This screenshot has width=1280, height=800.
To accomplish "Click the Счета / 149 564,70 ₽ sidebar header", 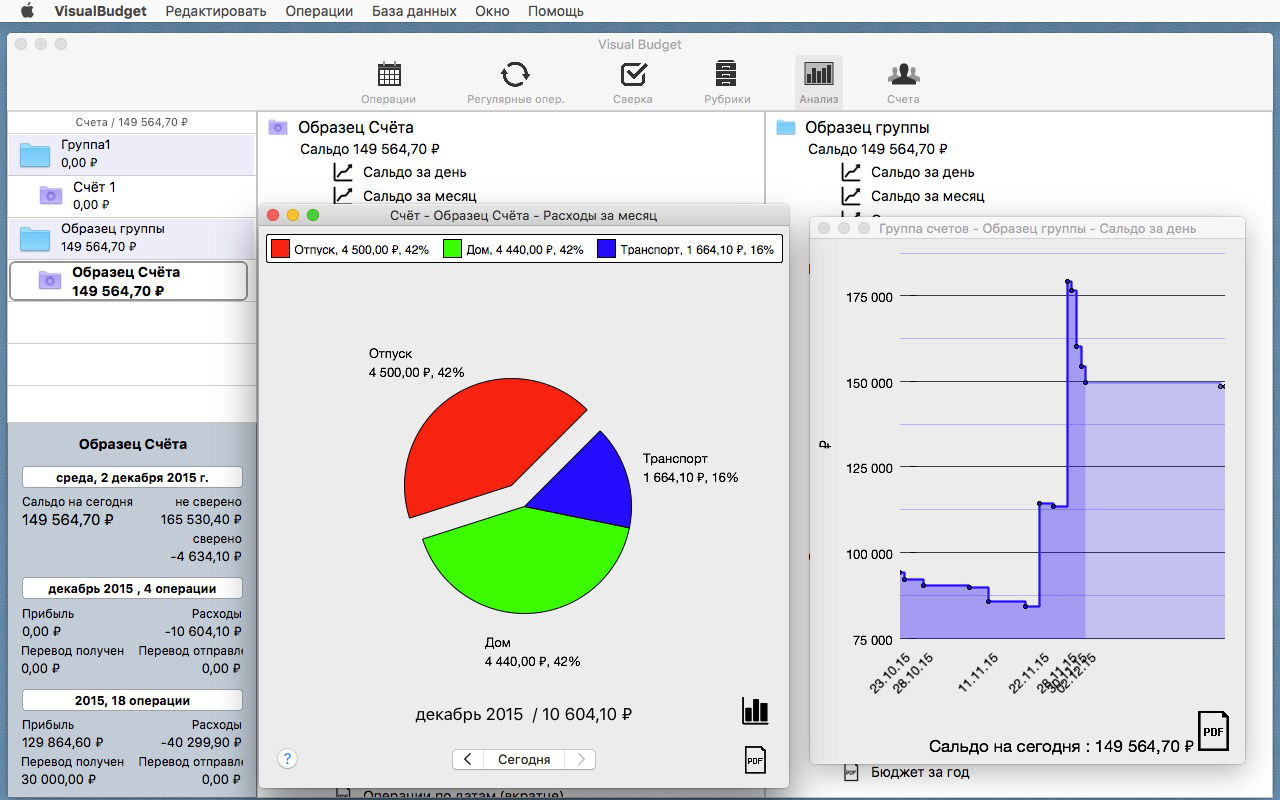I will click(132, 122).
